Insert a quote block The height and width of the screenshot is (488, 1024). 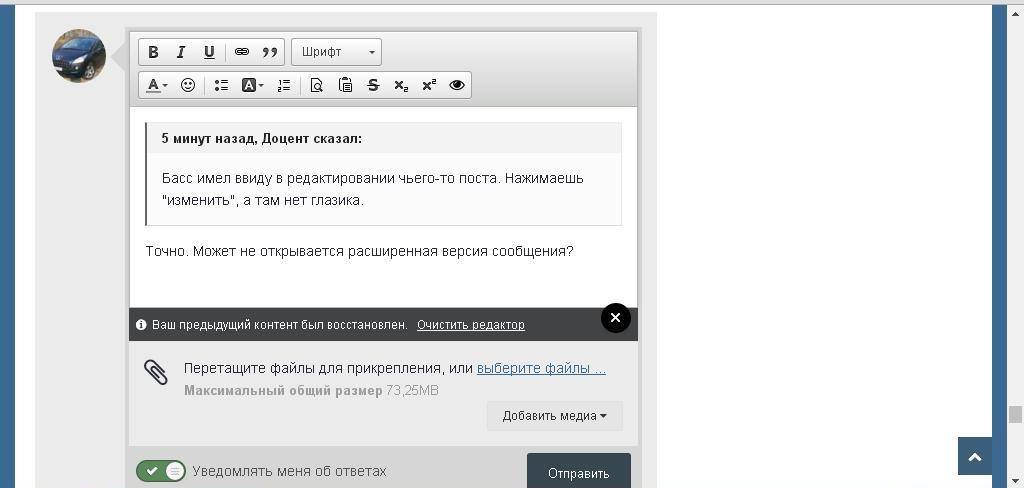click(x=270, y=52)
